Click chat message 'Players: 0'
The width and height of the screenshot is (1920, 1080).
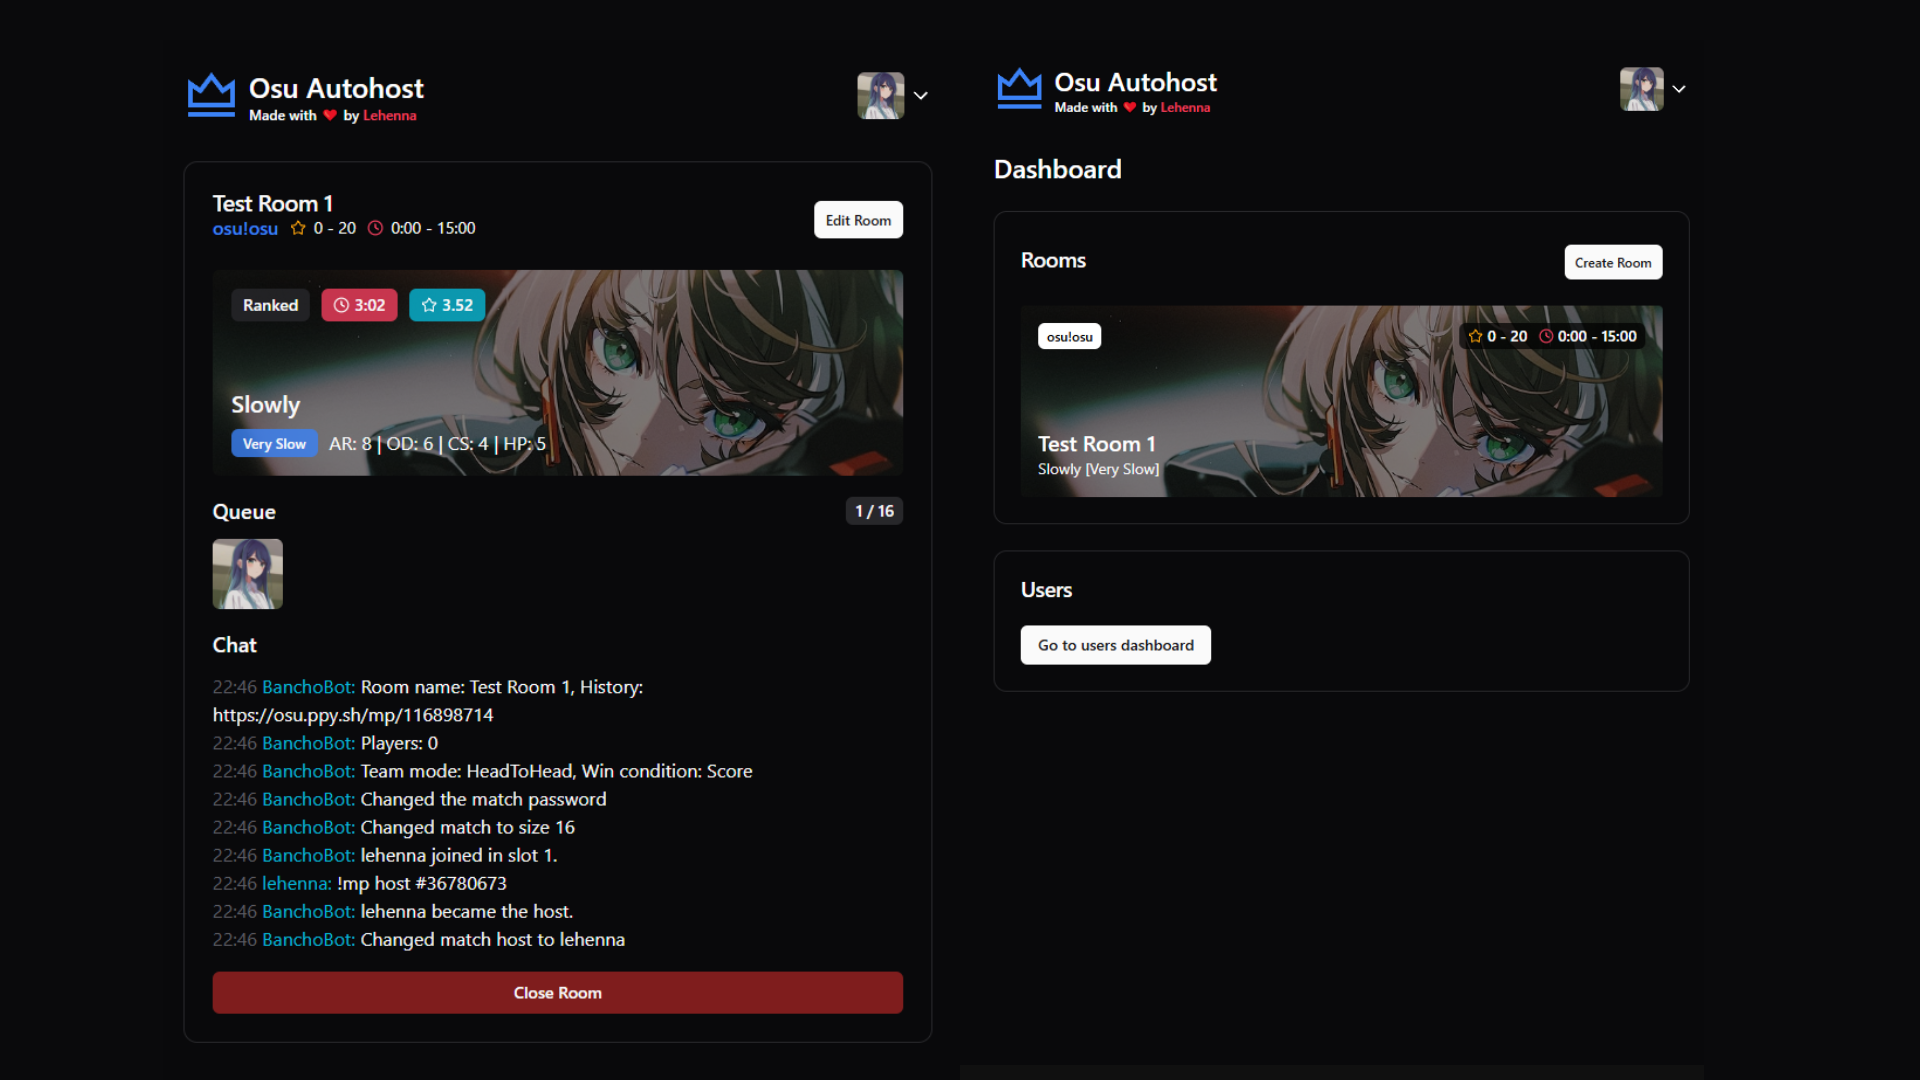click(399, 743)
